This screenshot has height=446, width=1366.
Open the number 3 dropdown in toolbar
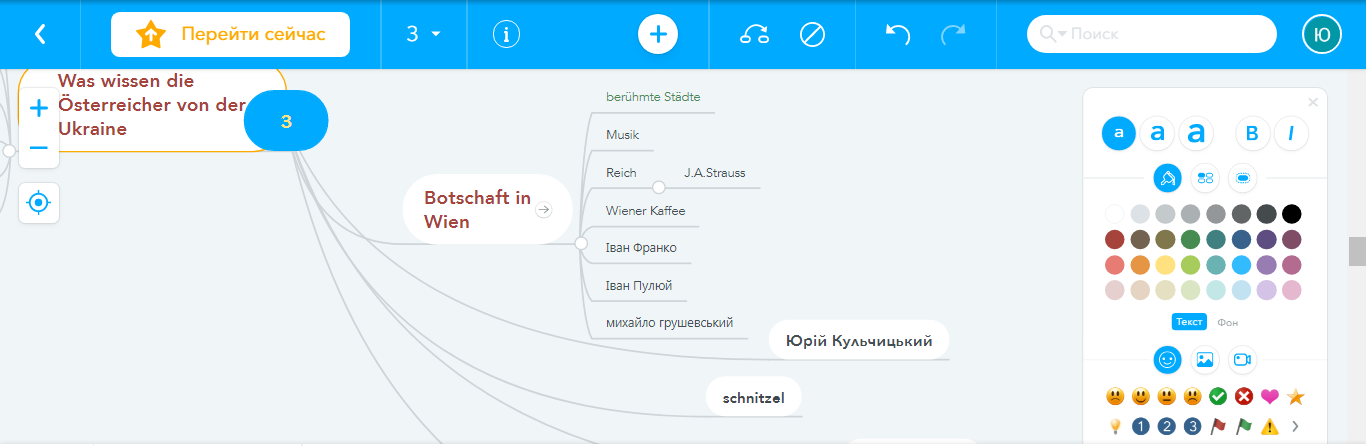[423, 34]
